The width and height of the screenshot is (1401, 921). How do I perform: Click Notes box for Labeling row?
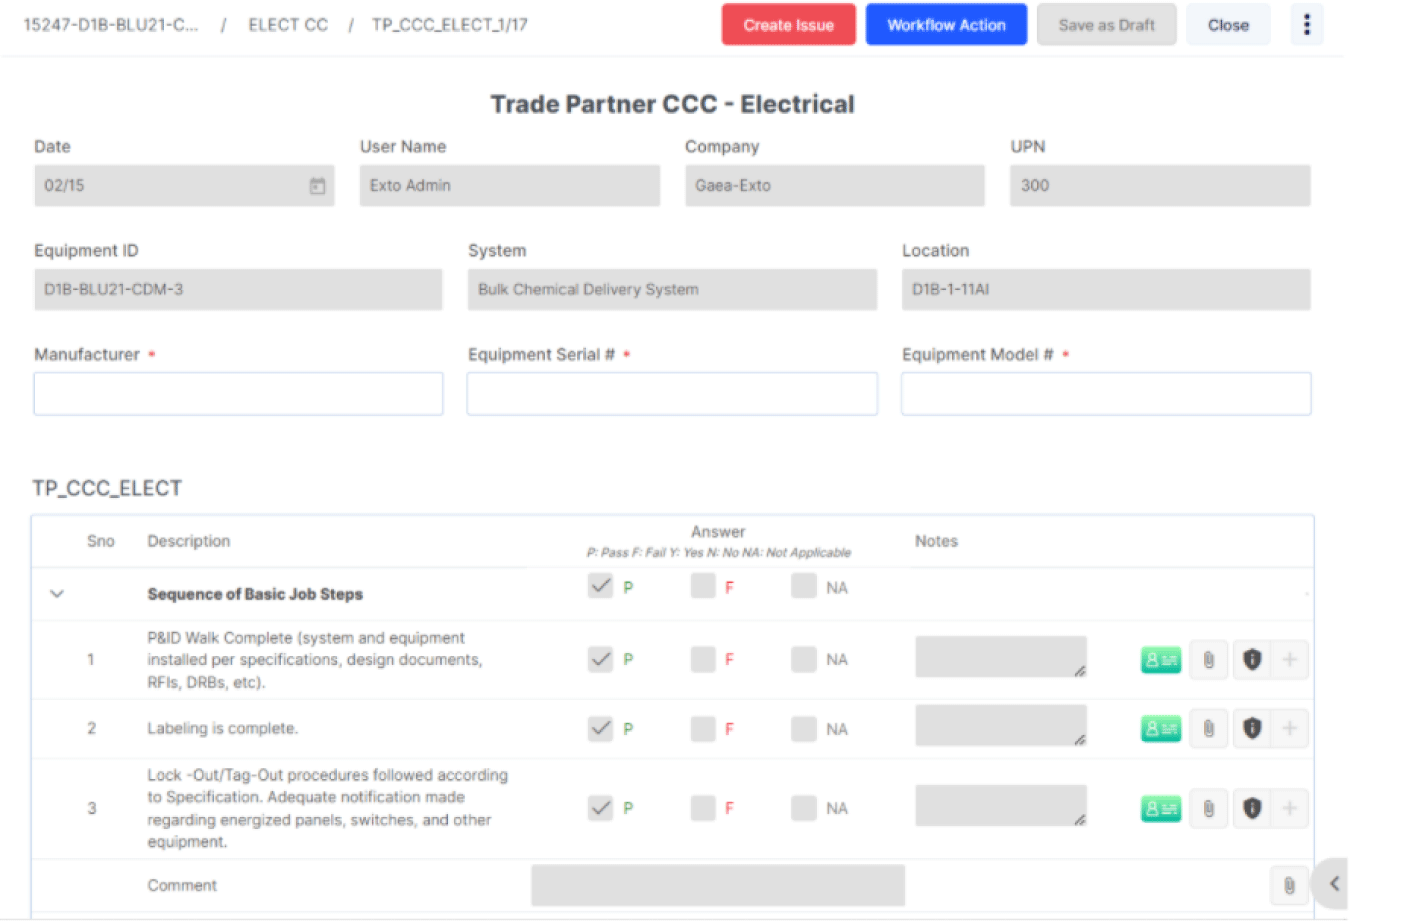[1001, 726]
